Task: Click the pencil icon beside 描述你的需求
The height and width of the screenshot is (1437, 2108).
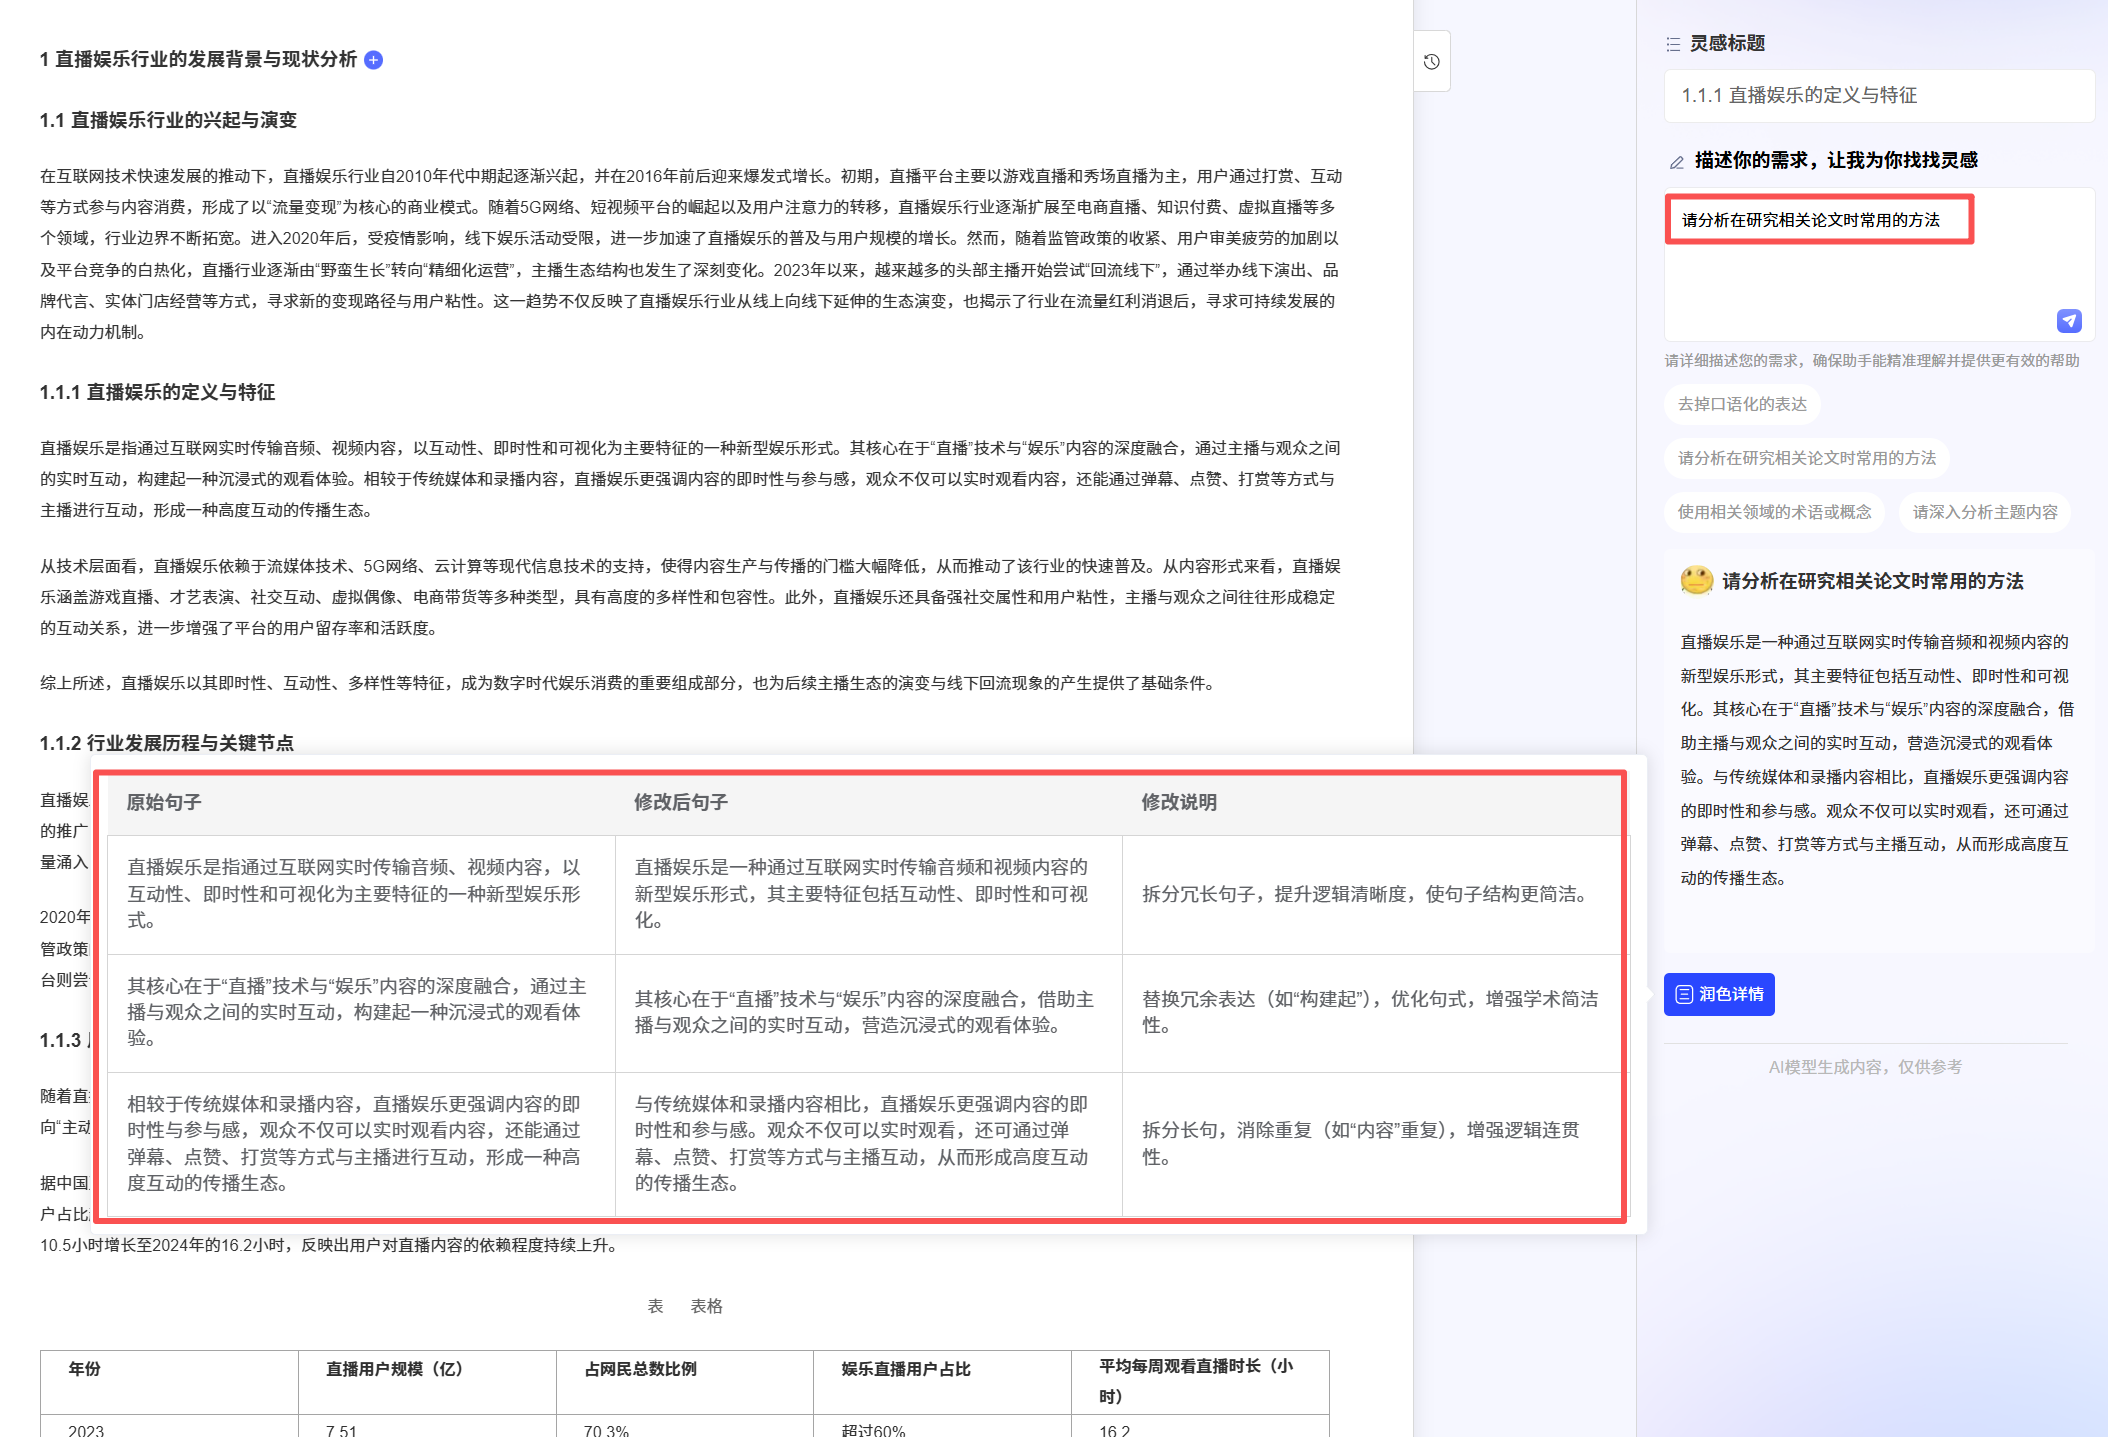Action: click(x=1677, y=162)
